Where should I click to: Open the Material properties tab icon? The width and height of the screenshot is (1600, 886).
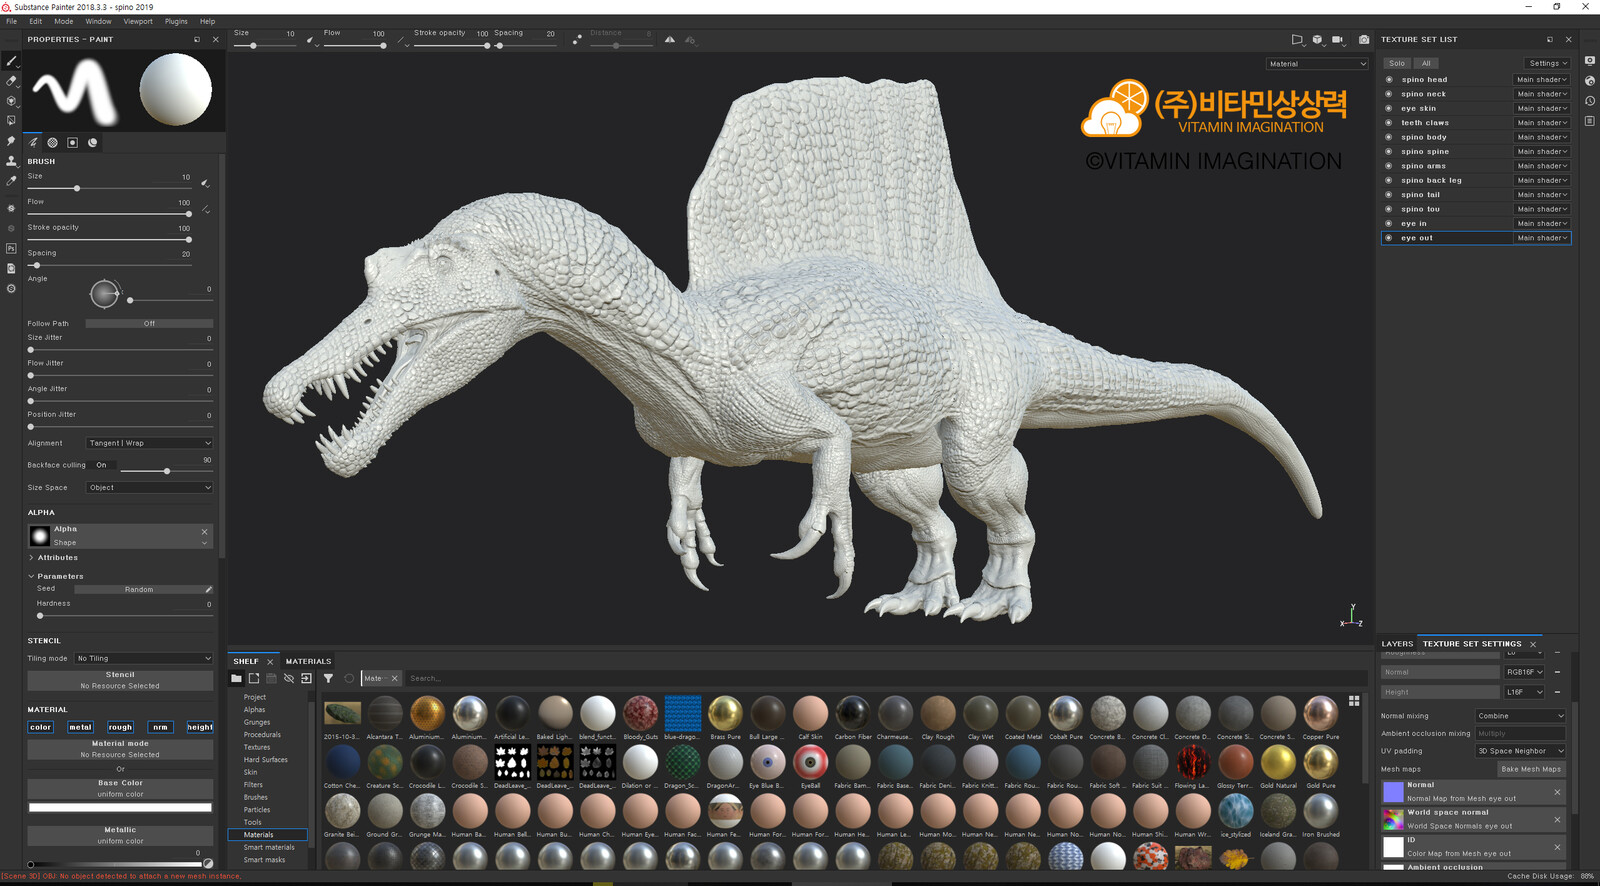point(92,143)
